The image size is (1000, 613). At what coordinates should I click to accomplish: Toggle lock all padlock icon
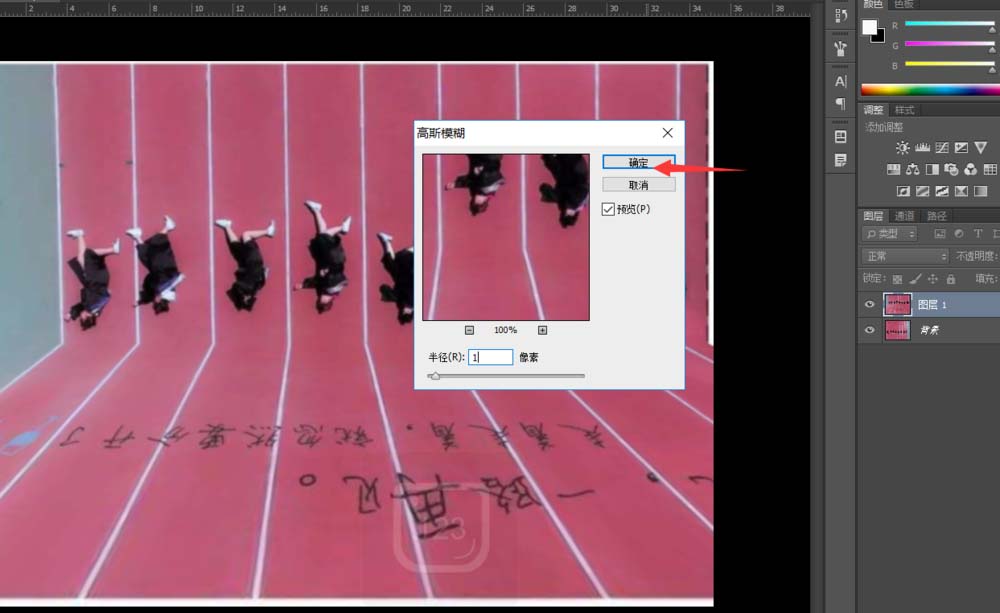coord(950,279)
